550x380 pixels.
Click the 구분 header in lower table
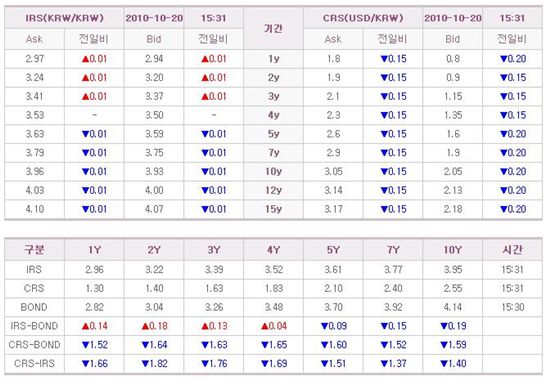click(x=34, y=249)
